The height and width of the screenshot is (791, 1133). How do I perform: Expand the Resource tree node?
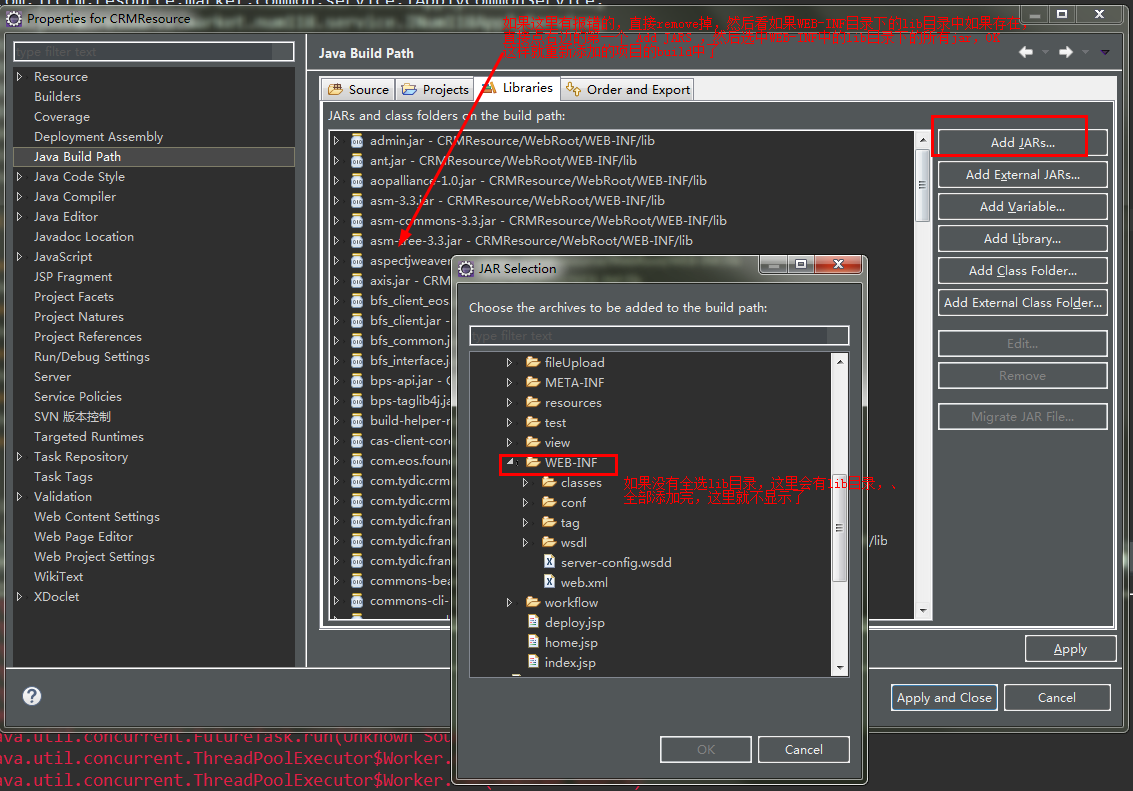pos(20,77)
